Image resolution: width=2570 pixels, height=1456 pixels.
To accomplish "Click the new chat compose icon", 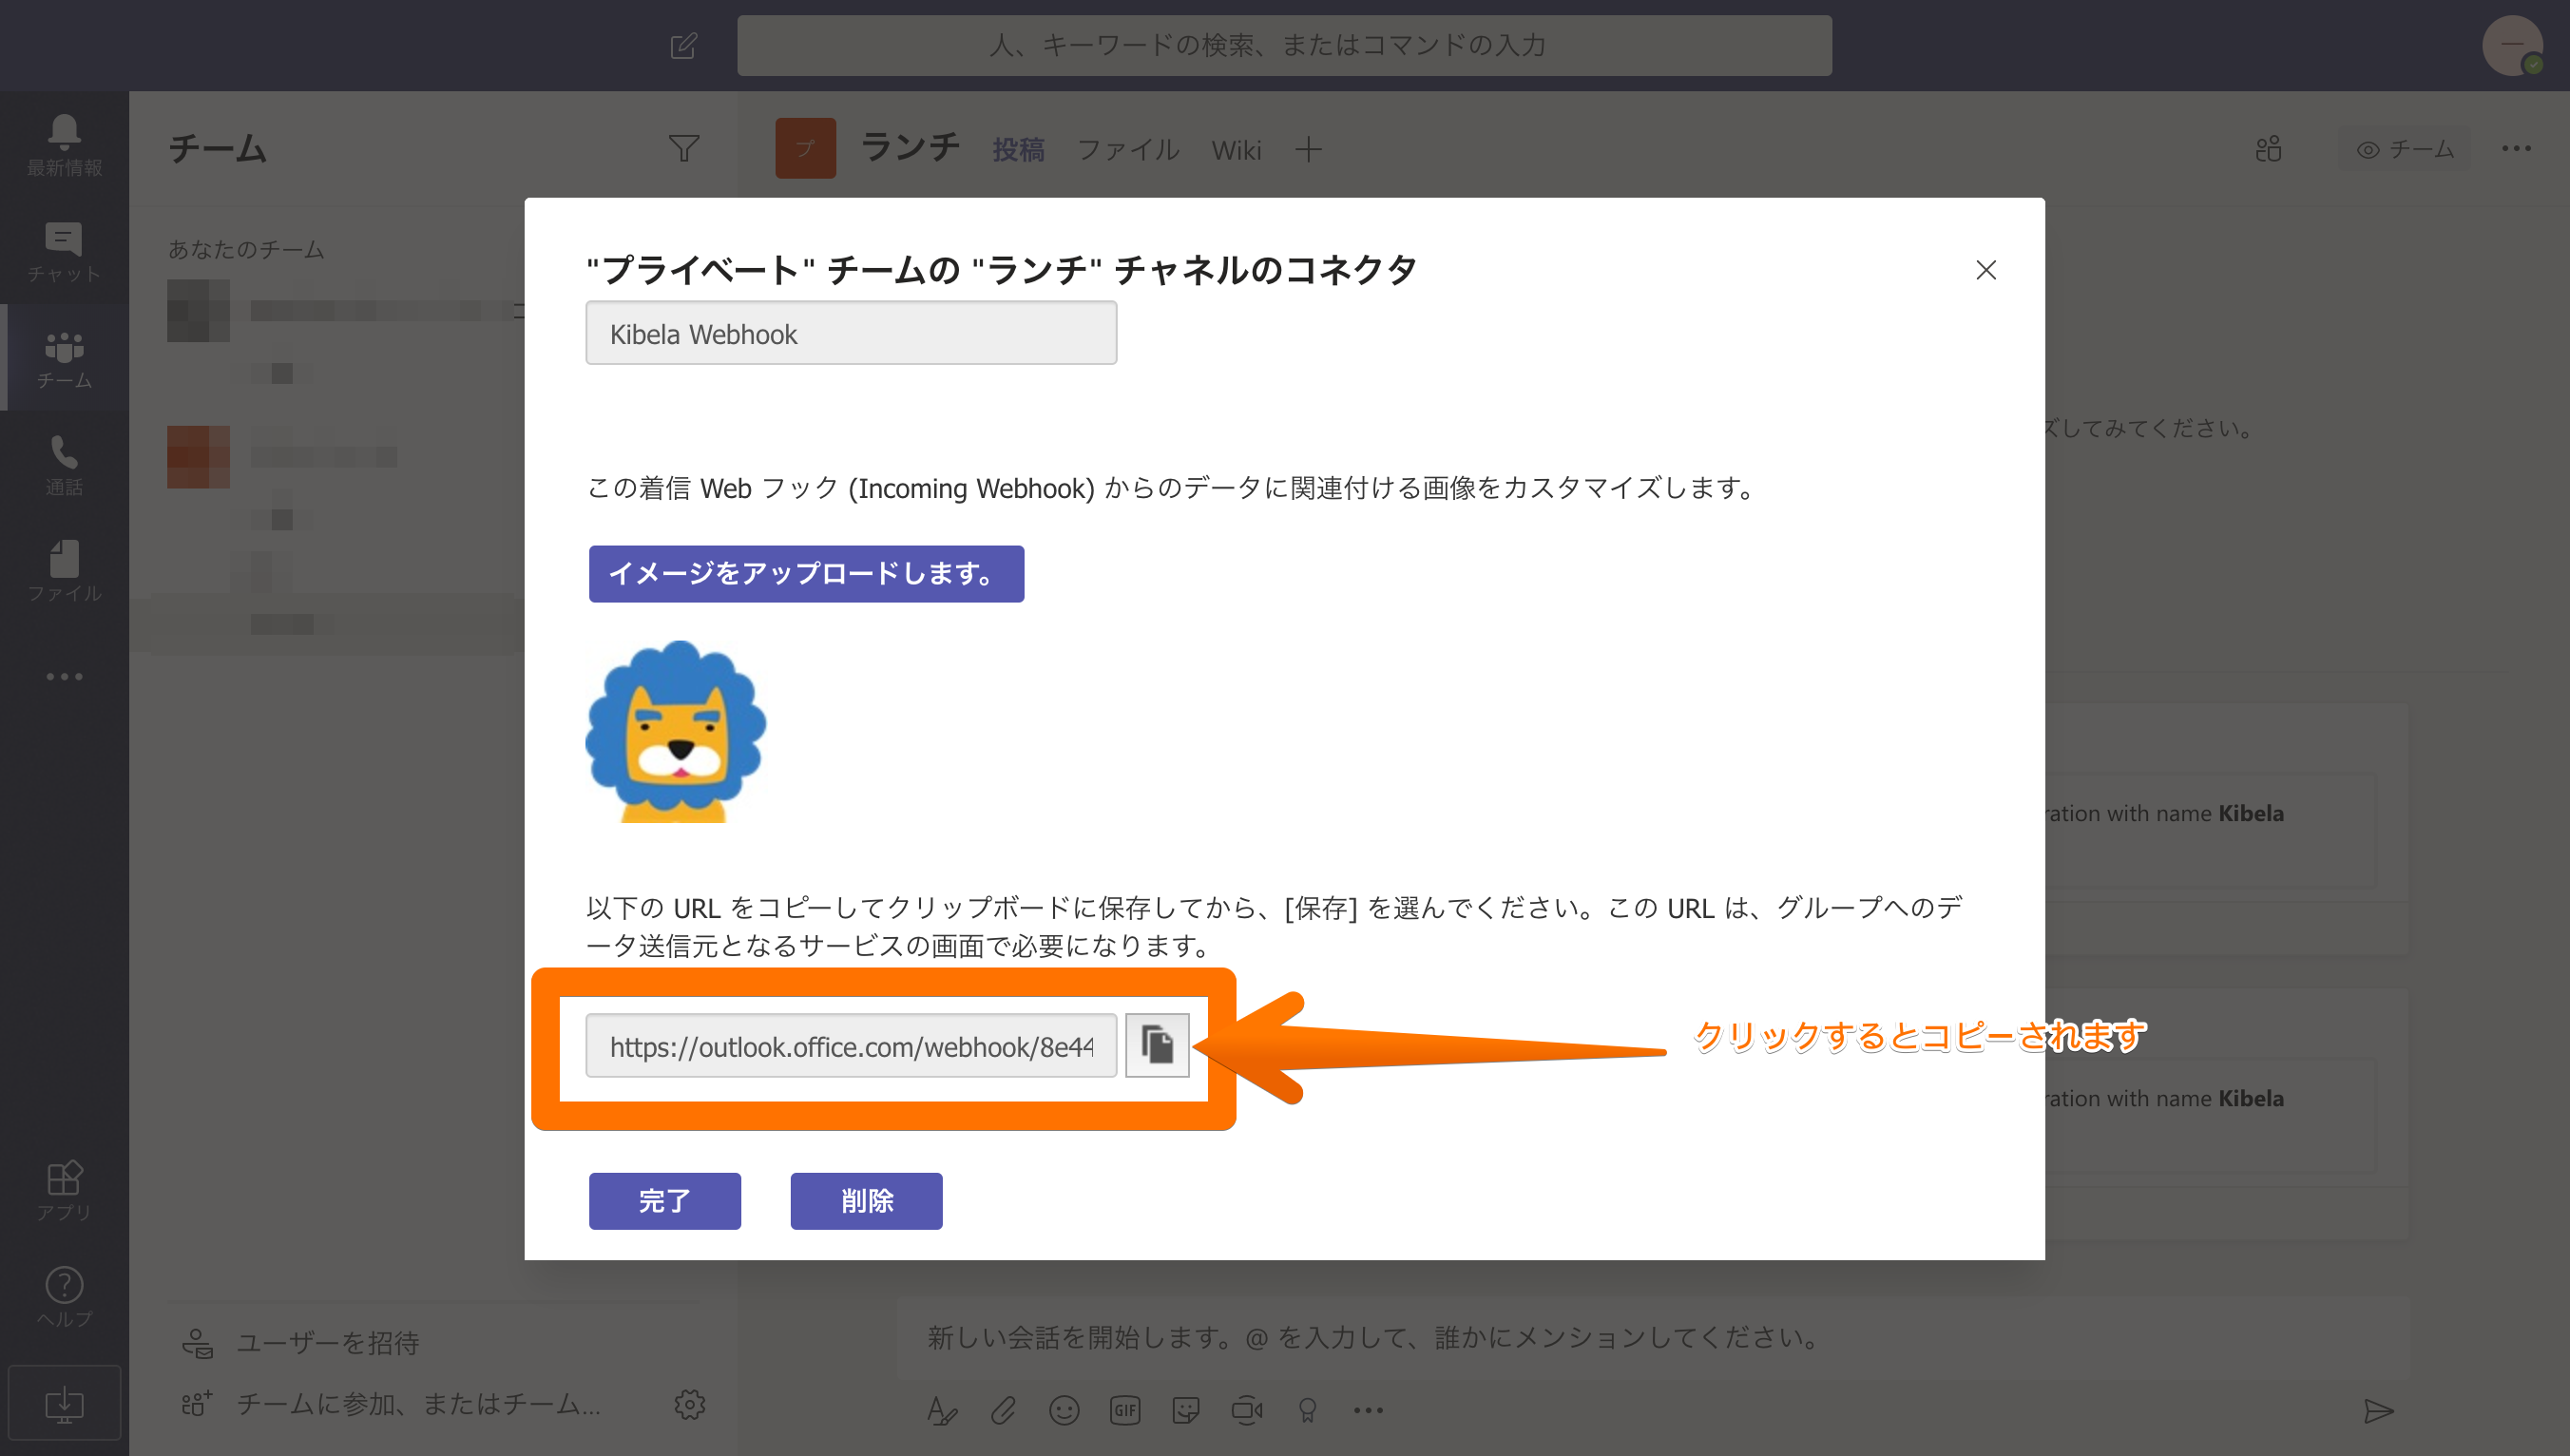I will click(x=683, y=46).
